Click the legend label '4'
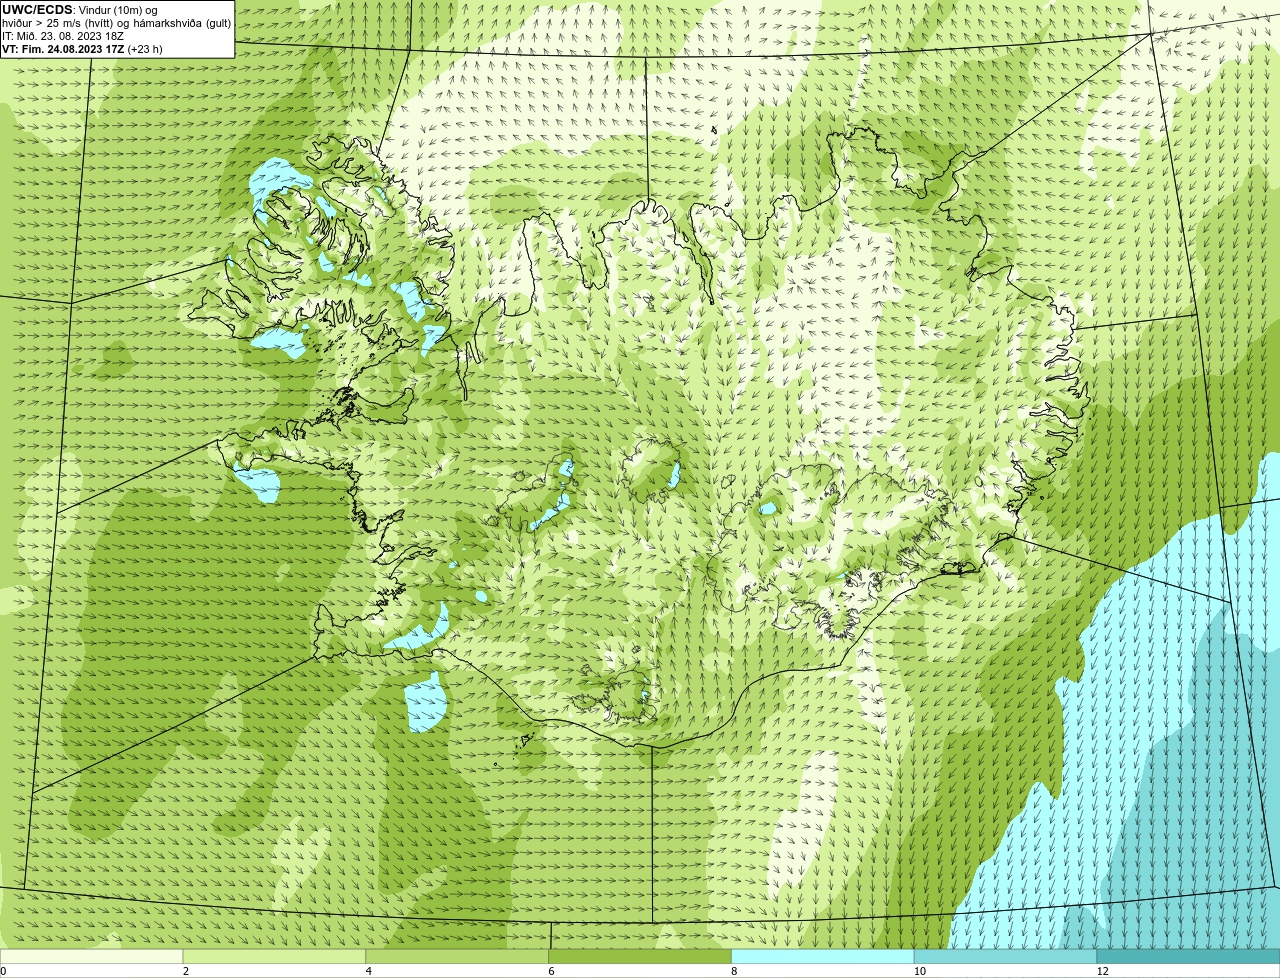The width and height of the screenshot is (1280, 978). coord(369,971)
